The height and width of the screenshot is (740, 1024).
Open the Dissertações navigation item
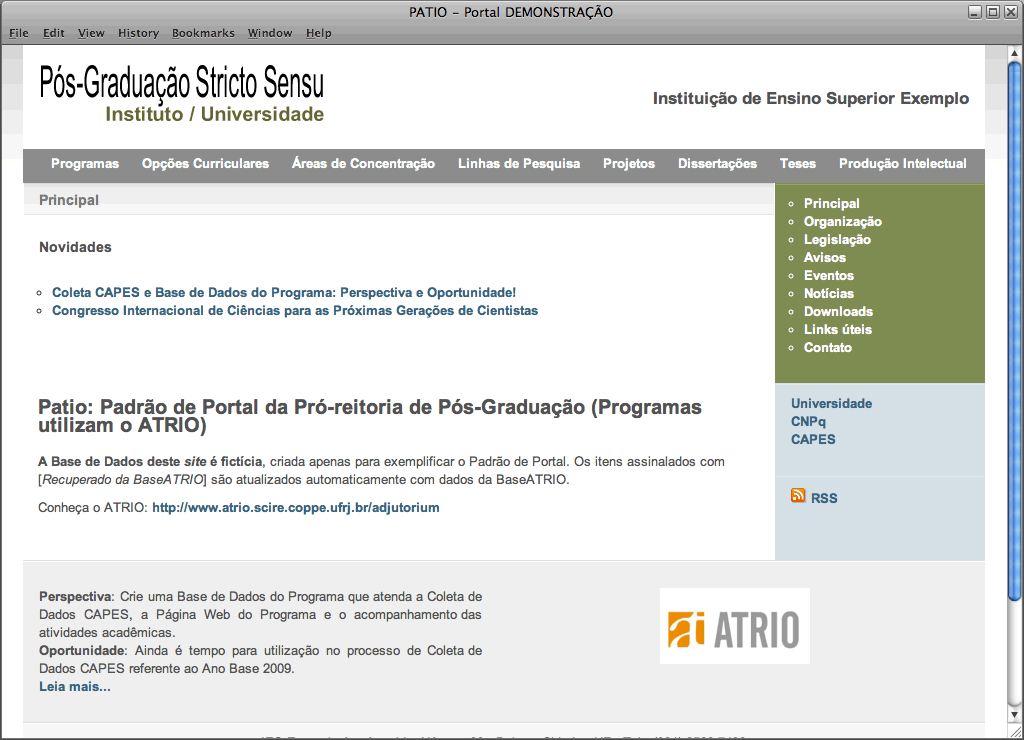coord(717,164)
